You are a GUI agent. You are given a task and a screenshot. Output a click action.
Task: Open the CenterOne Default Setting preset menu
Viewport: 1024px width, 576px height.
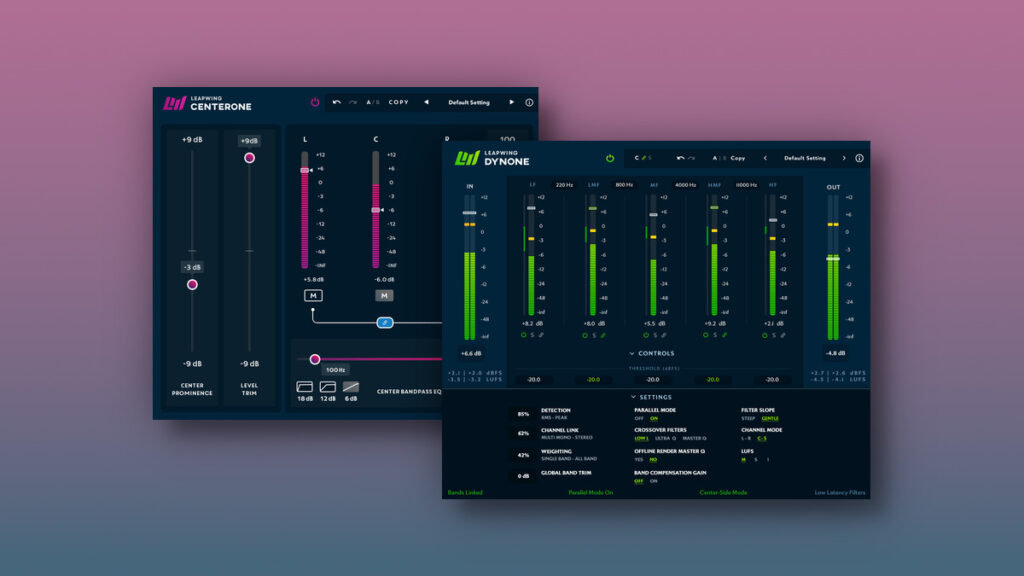tap(468, 102)
